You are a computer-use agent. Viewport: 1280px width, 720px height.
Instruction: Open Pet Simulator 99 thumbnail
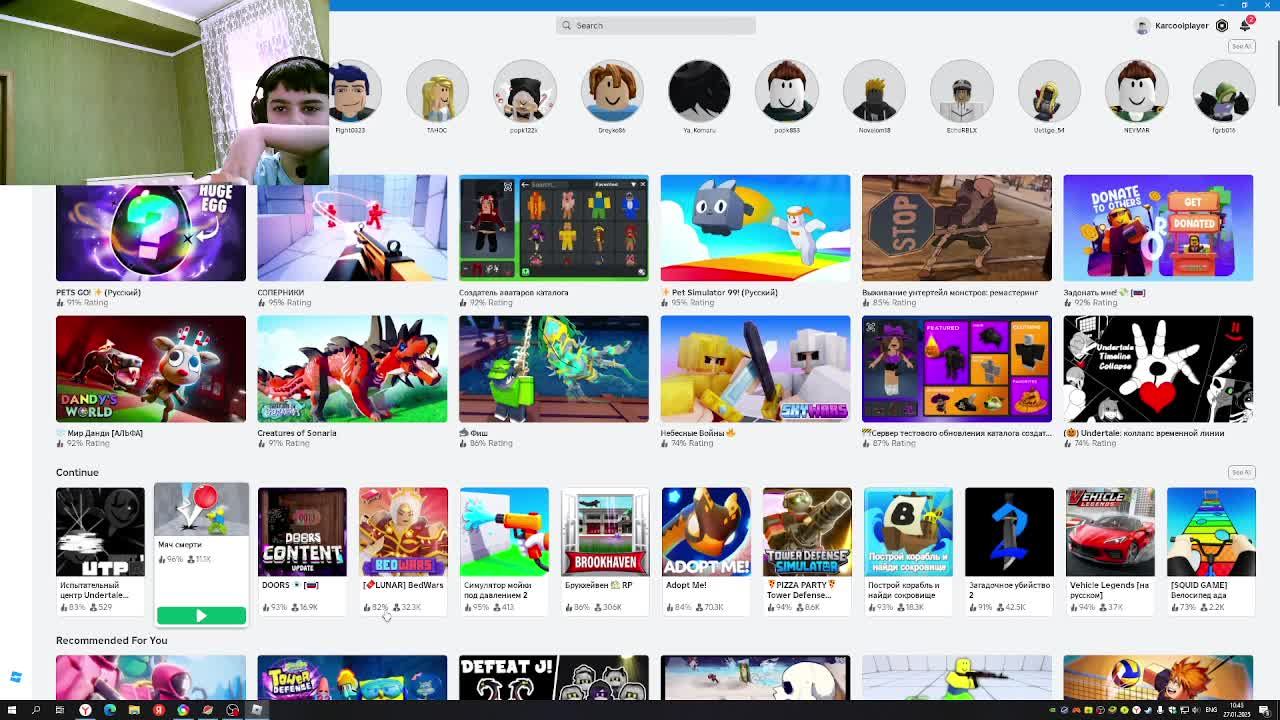pyautogui.click(x=755, y=228)
